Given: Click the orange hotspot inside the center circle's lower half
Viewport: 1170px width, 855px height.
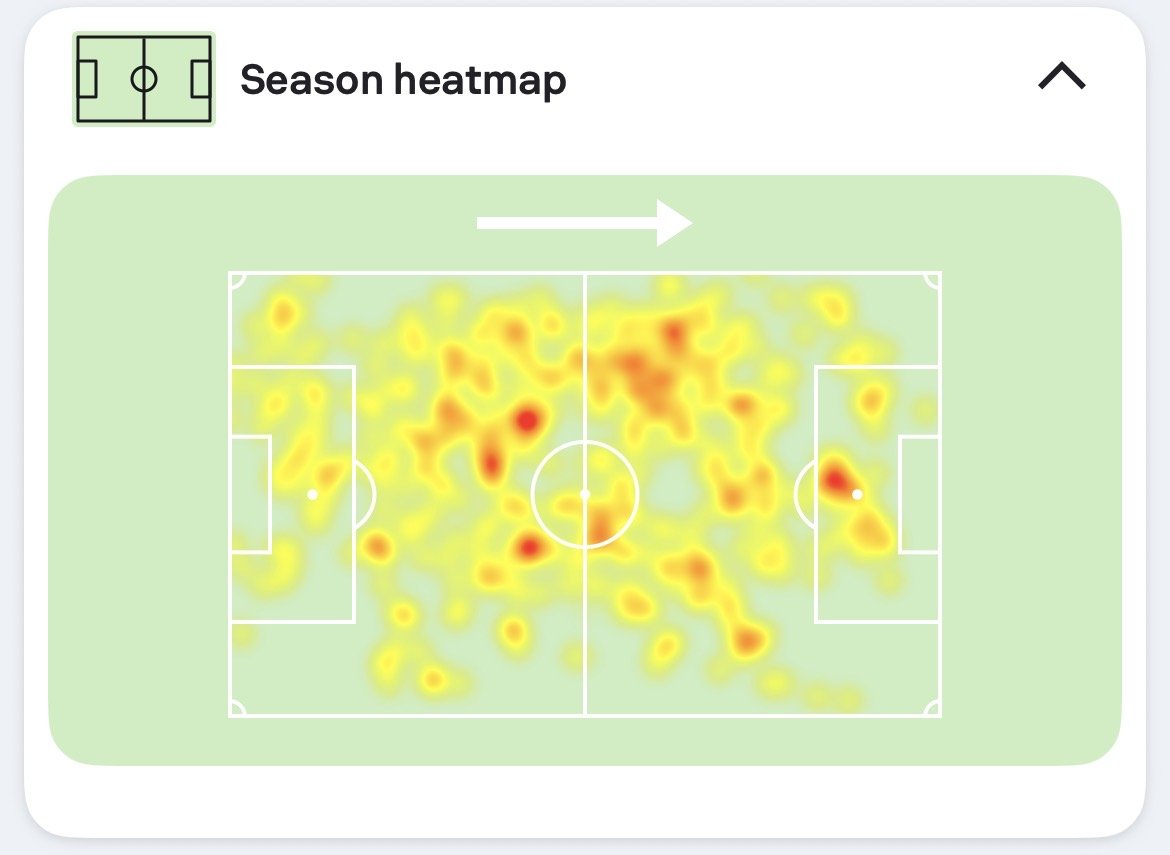Looking at the screenshot, I should coord(599,525).
